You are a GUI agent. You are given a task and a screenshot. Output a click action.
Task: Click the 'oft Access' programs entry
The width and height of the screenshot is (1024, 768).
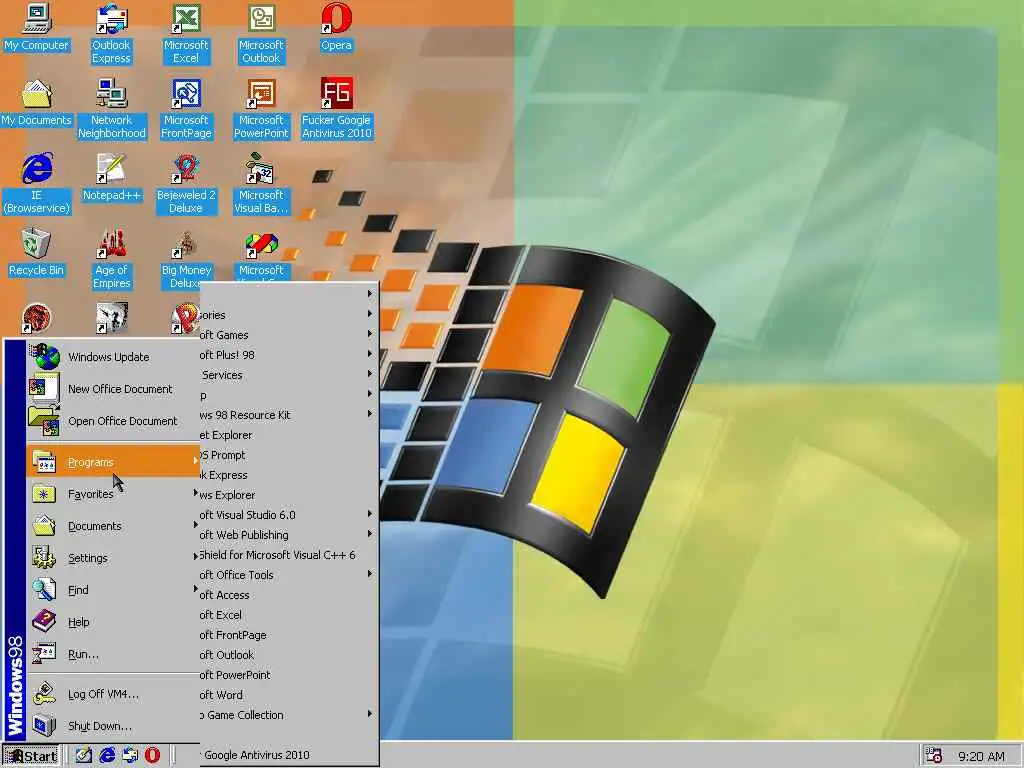point(288,595)
